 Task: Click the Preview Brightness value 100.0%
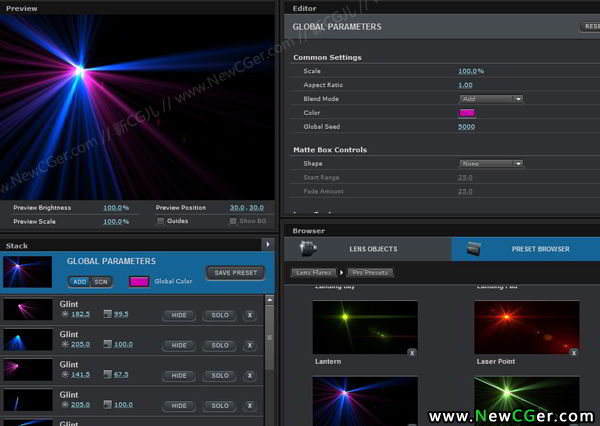point(116,207)
